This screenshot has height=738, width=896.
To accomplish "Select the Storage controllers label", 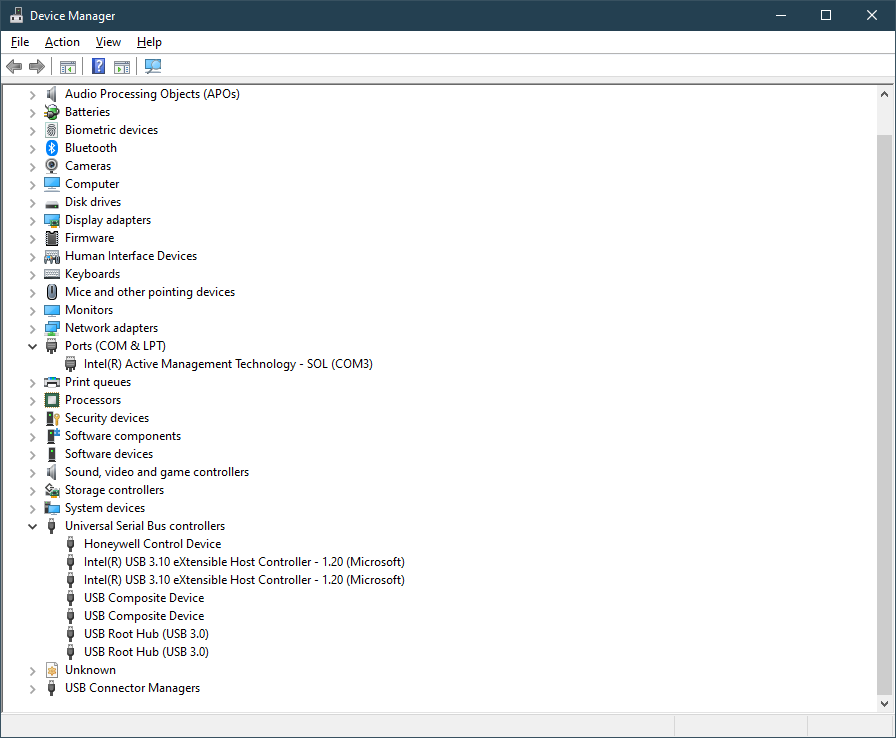I will pos(114,490).
